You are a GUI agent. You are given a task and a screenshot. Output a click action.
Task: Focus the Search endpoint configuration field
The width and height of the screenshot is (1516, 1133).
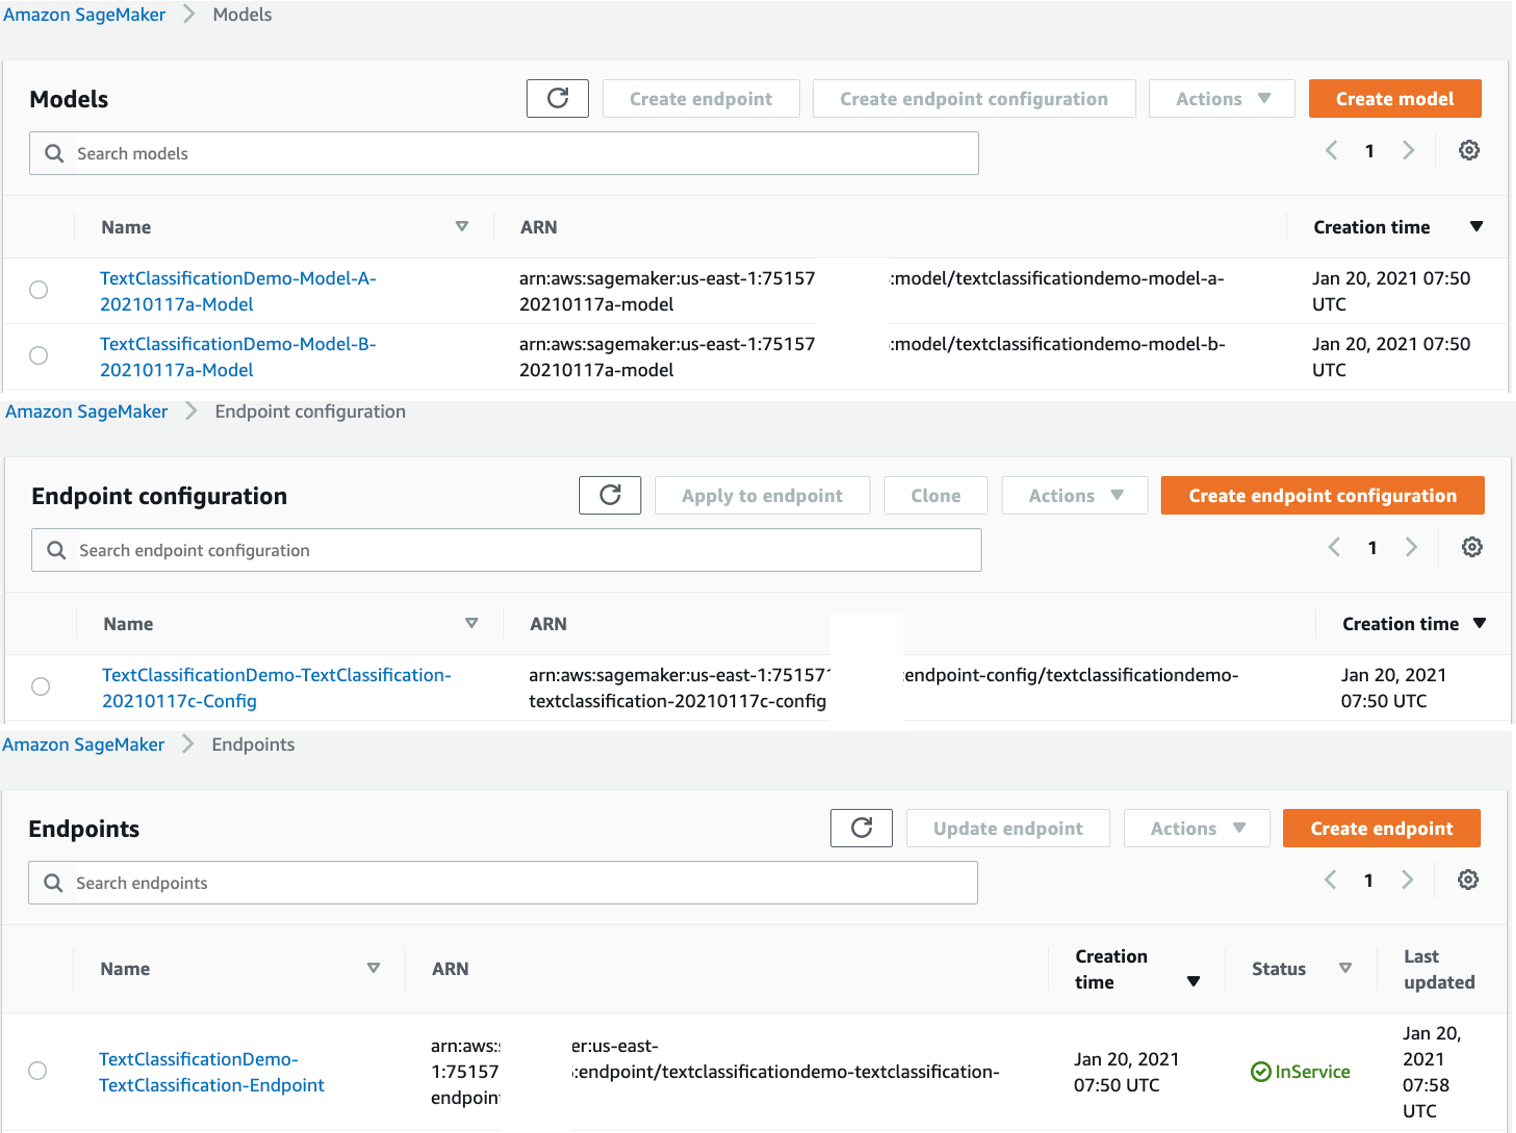click(x=506, y=550)
